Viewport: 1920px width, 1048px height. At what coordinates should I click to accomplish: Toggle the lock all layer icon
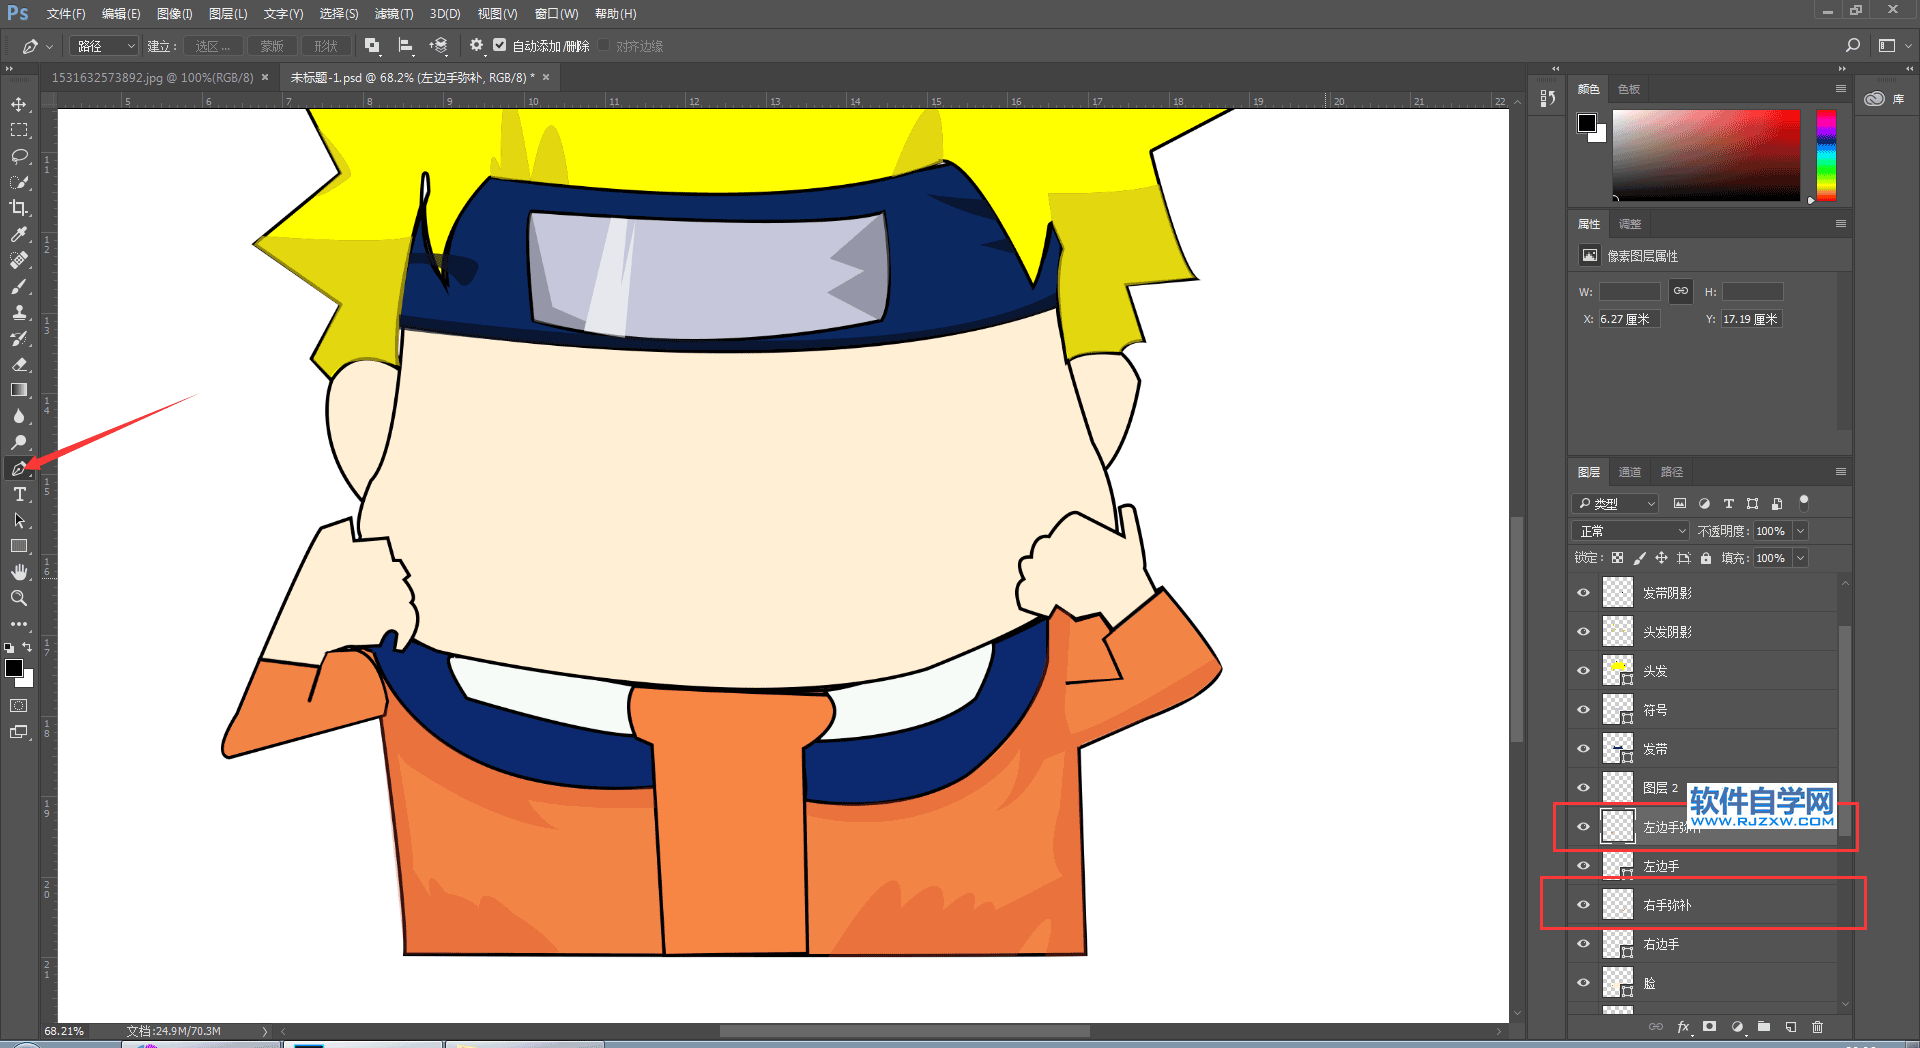(1706, 558)
